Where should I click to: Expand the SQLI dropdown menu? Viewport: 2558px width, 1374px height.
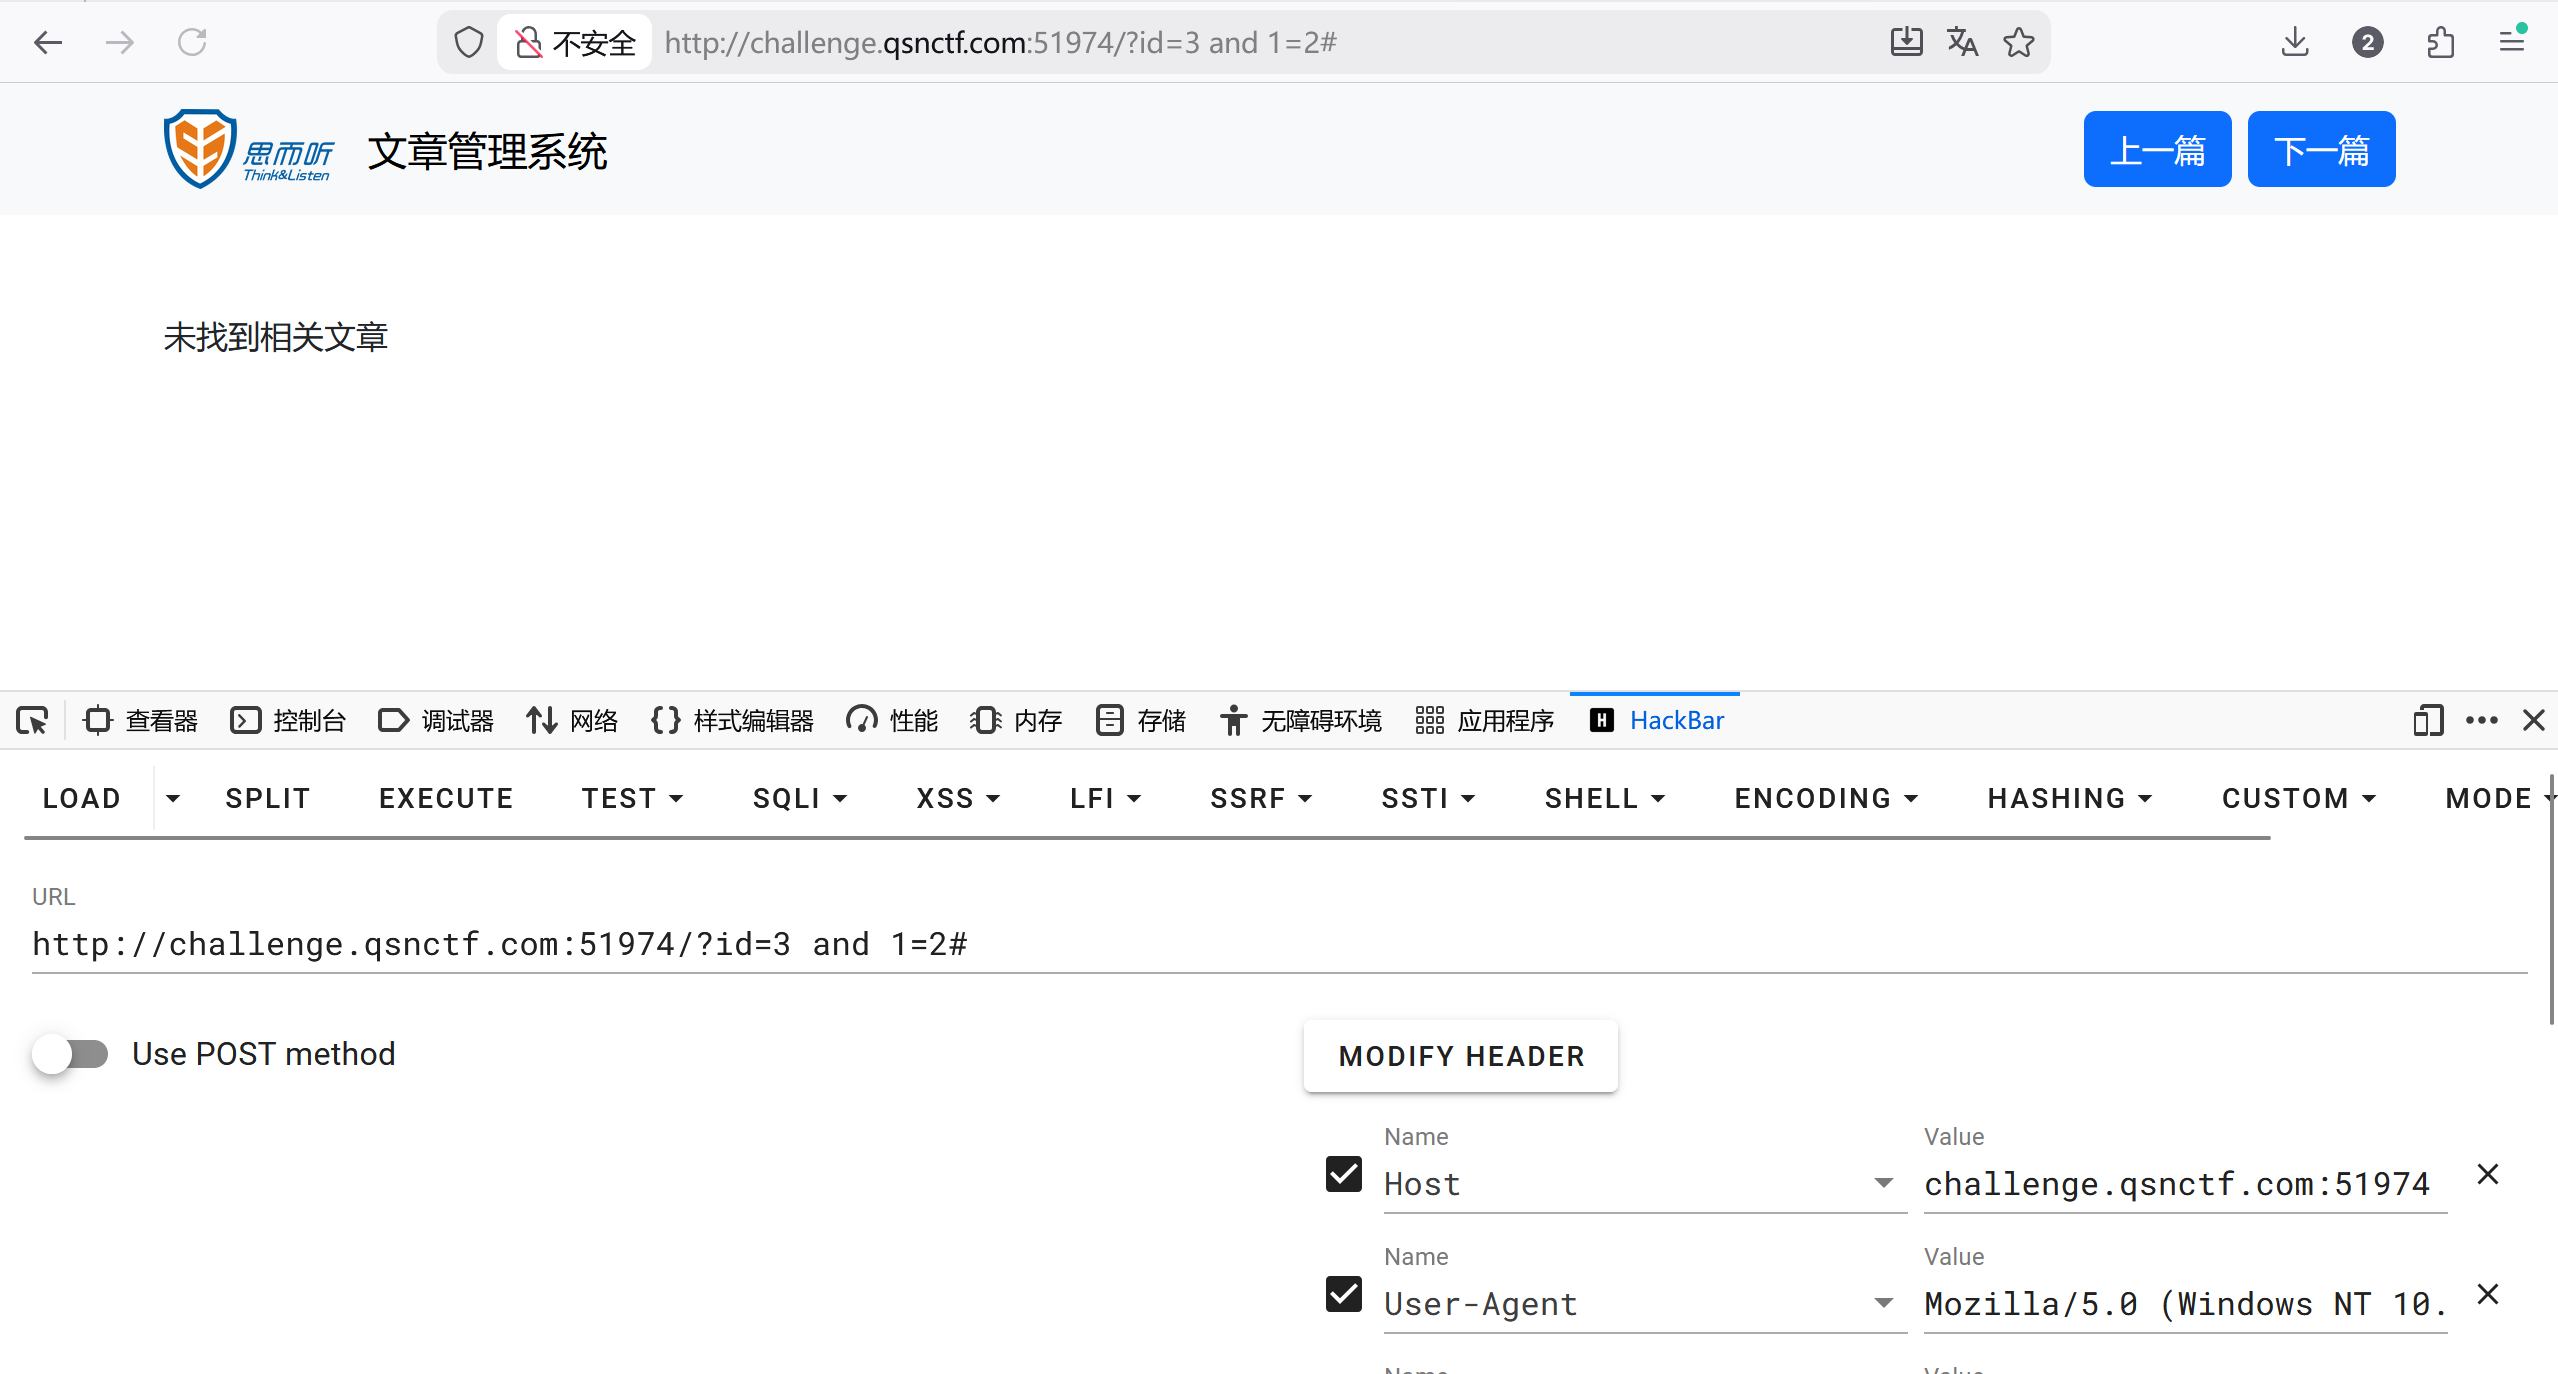[x=800, y=798]
